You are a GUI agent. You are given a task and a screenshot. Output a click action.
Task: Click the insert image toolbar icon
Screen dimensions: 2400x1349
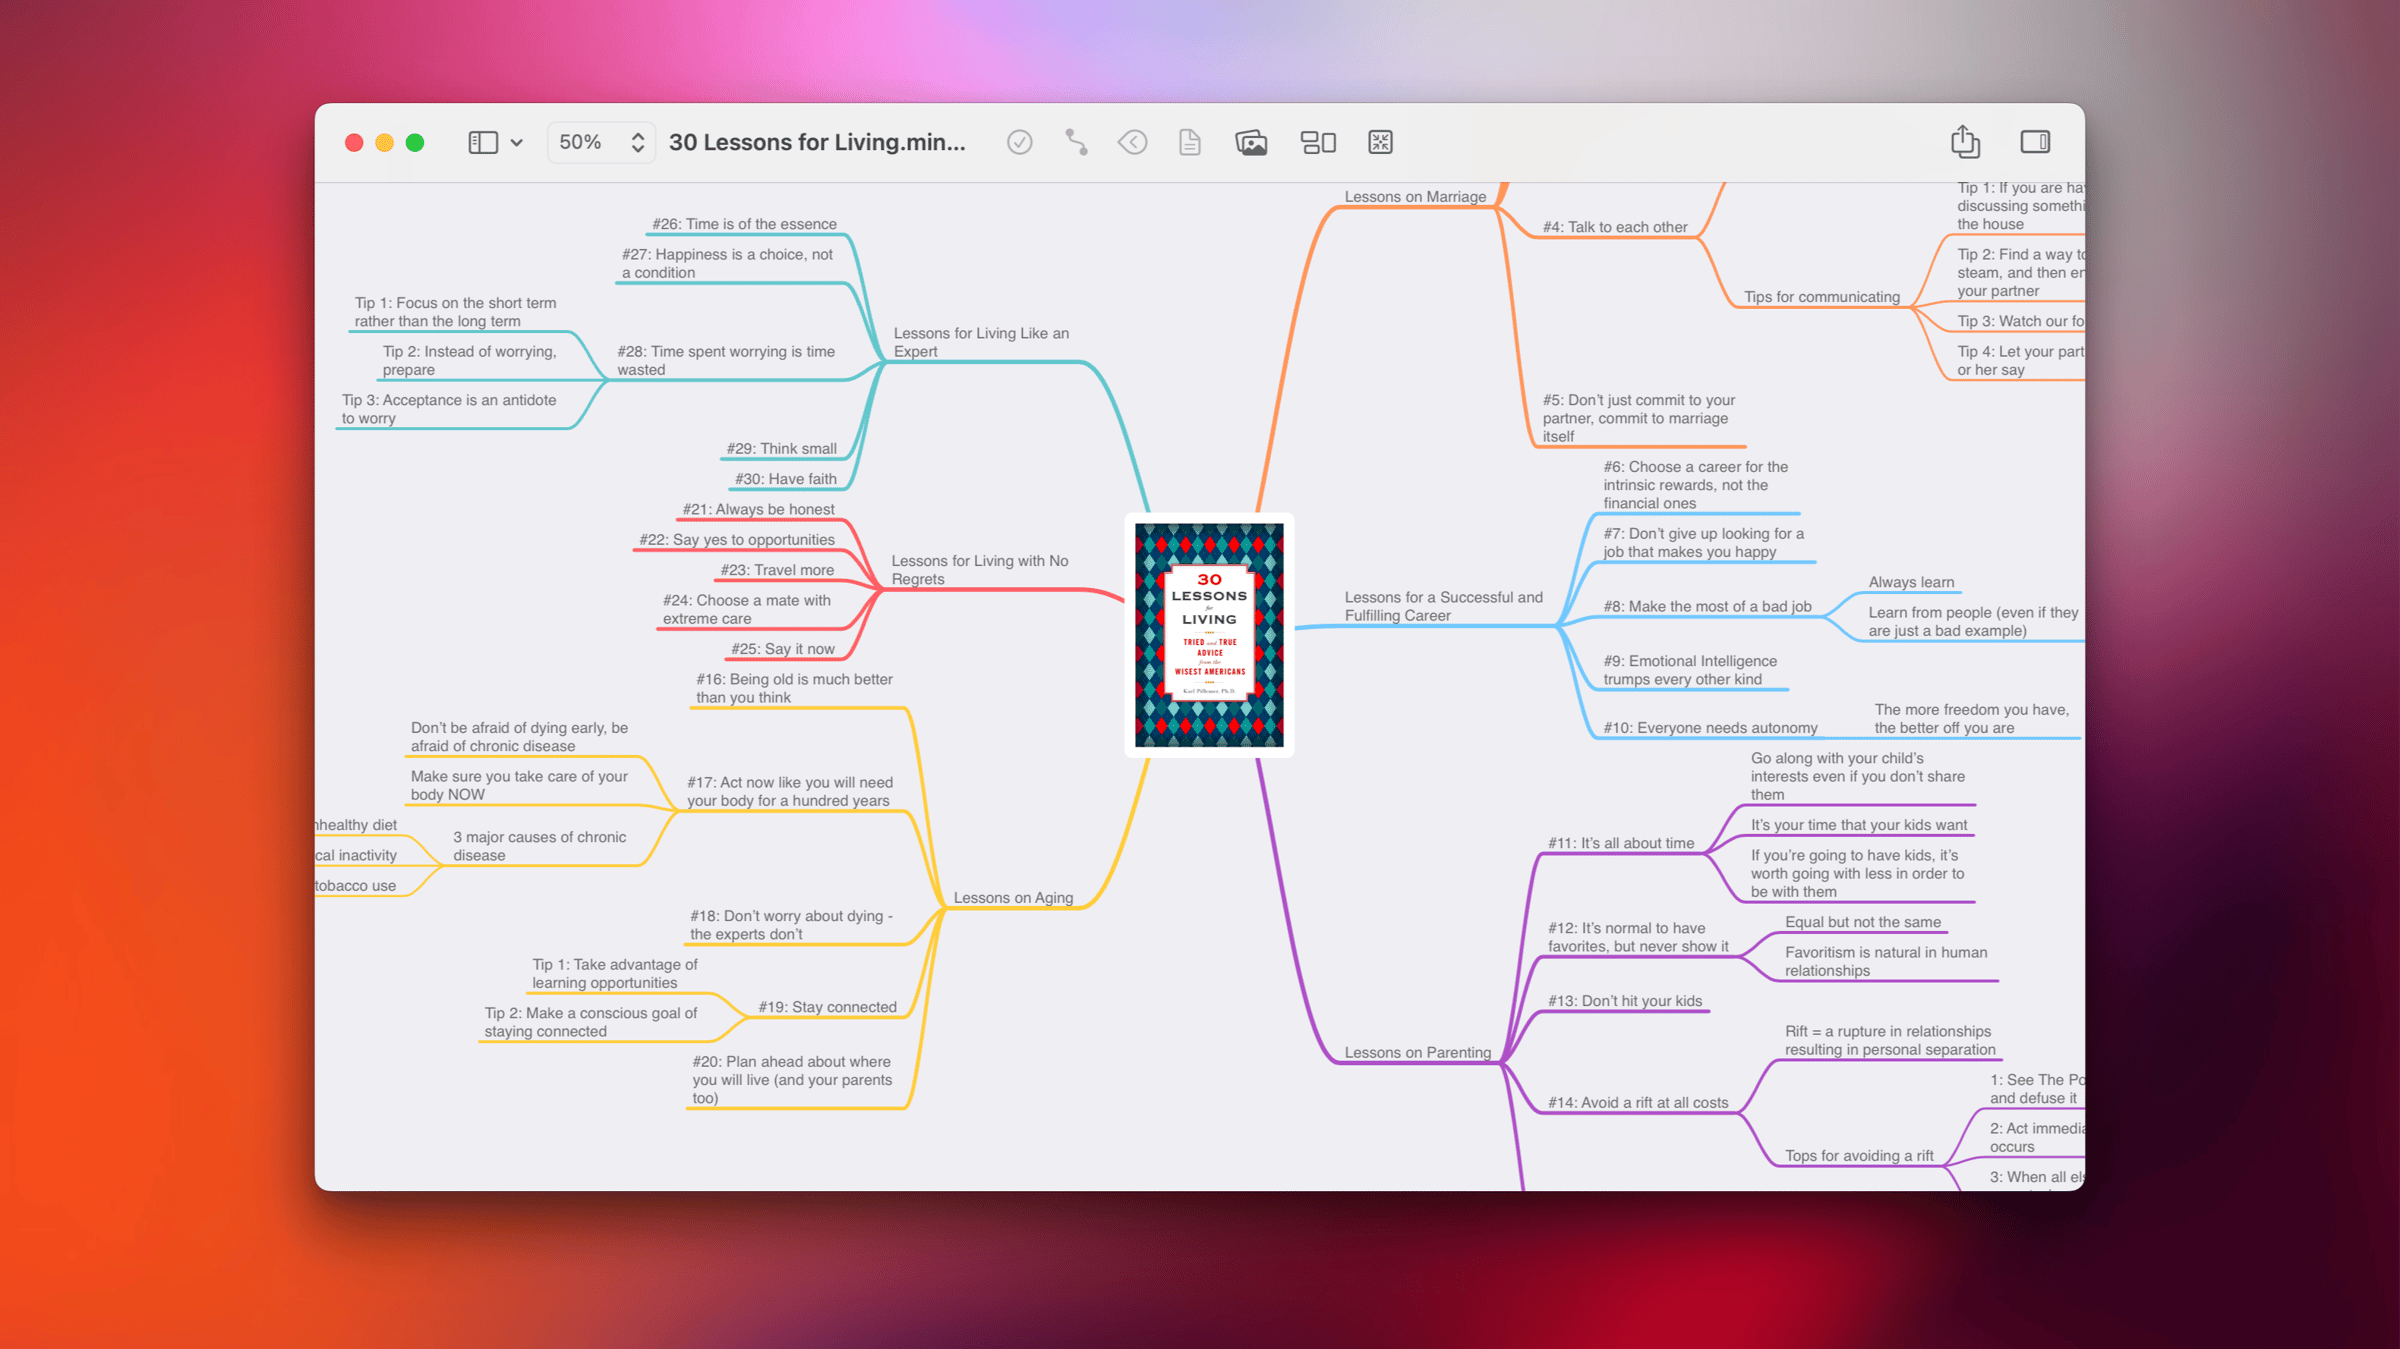tap(1251, 142)
